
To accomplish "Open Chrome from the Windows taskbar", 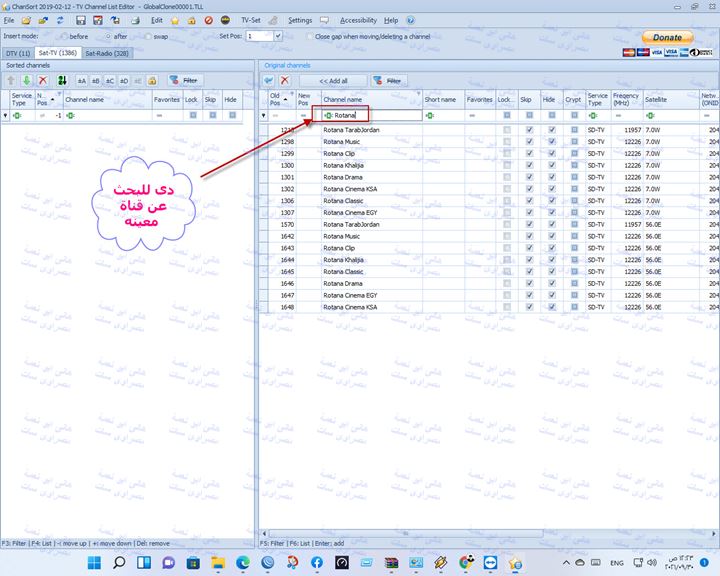I will point(466,562).
